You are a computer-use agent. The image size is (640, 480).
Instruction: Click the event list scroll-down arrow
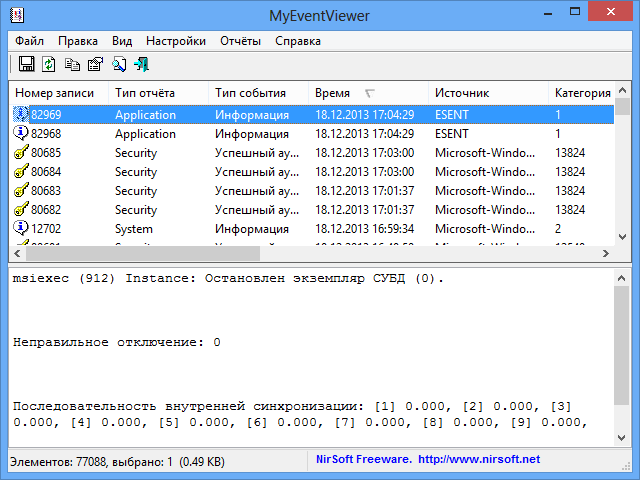pos(622,237)
